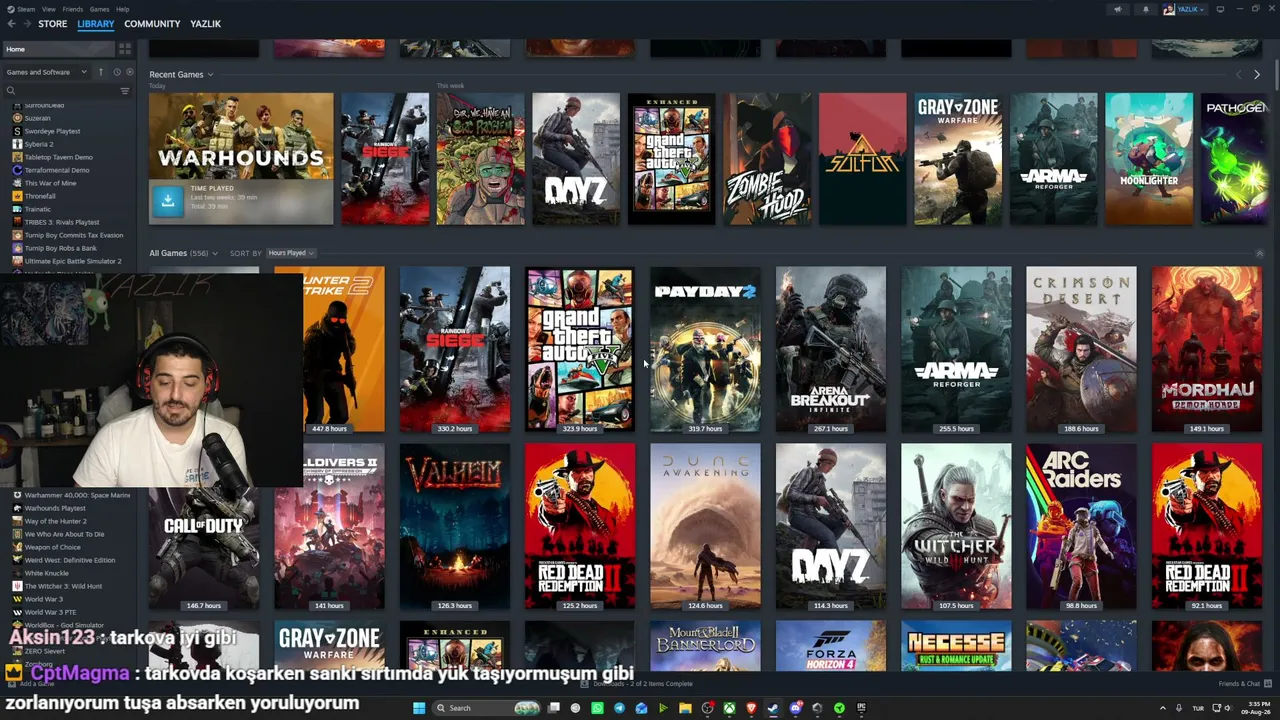Go back with the Steam back arrow
Viewport: 1280px width, 720px height.
click(x=11, y=24)
